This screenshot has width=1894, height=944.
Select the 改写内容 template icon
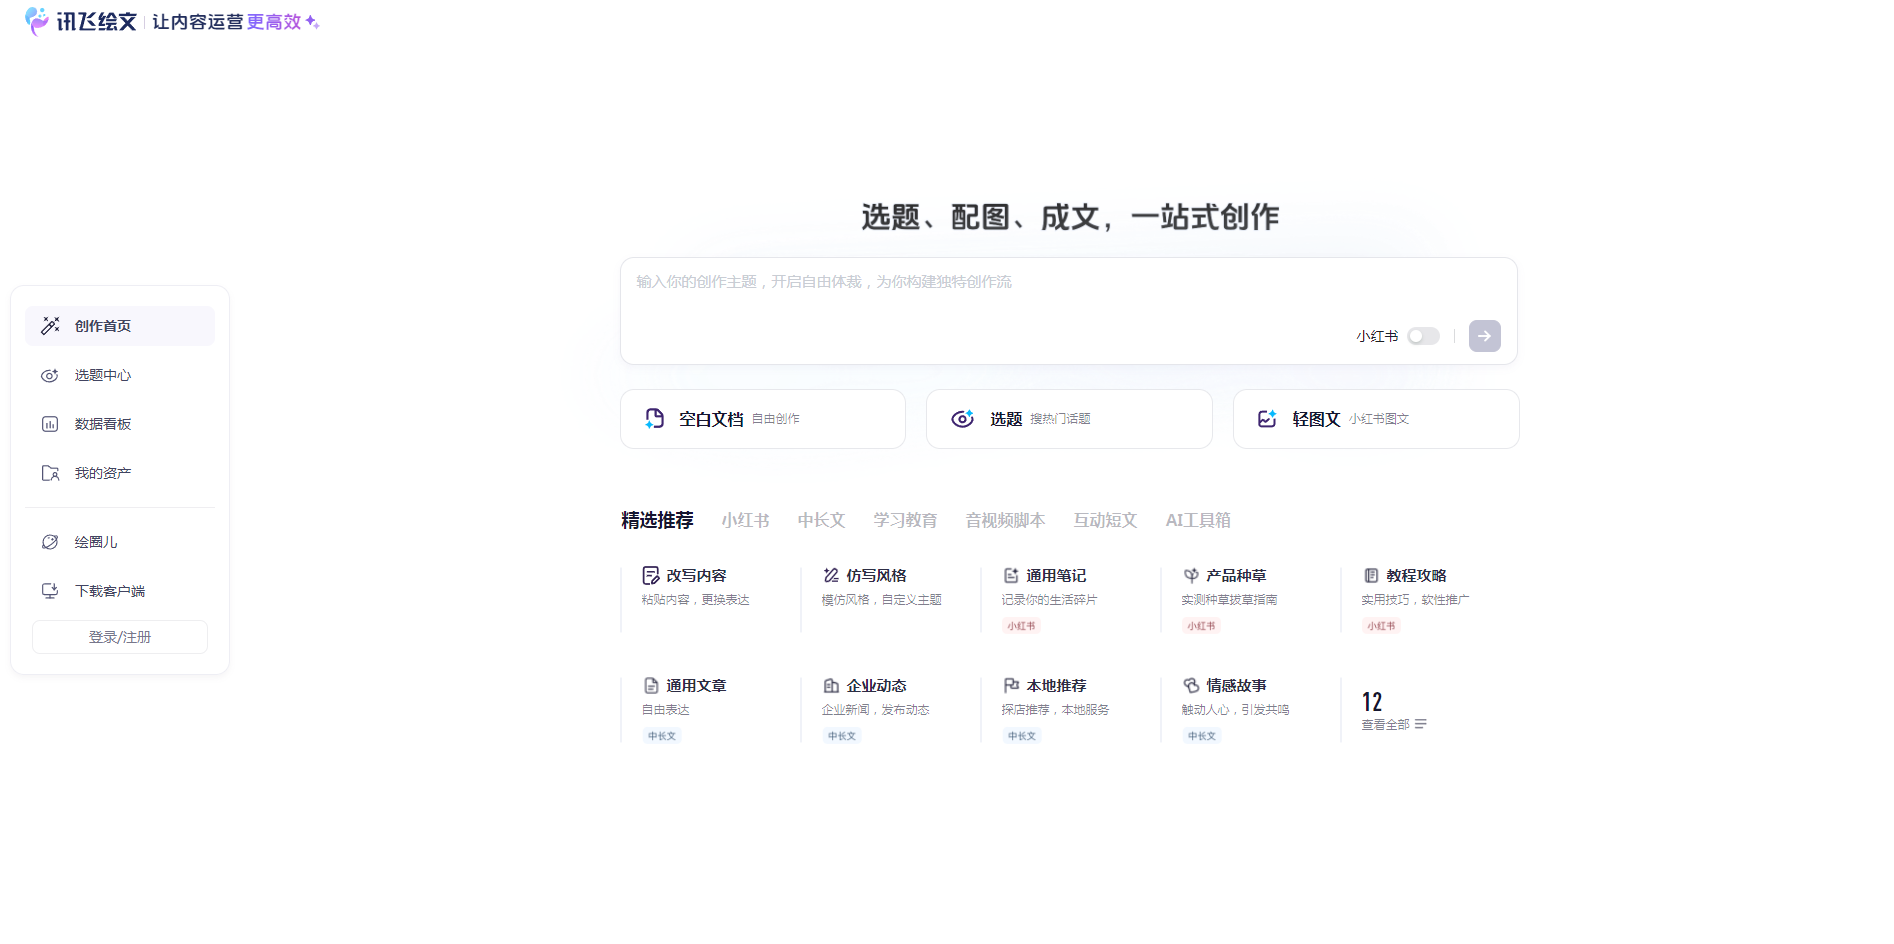[650, 574]
